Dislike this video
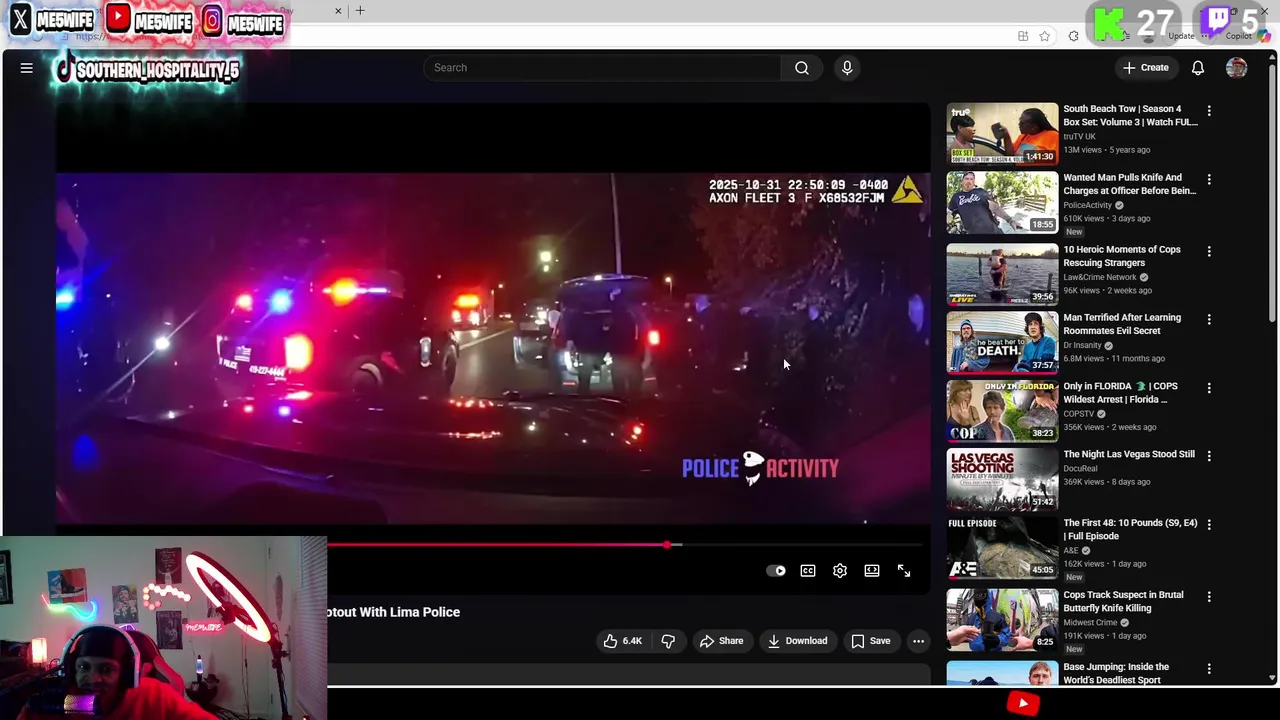This screenshot has width=1280, height=720. click(x=668, y=641)
